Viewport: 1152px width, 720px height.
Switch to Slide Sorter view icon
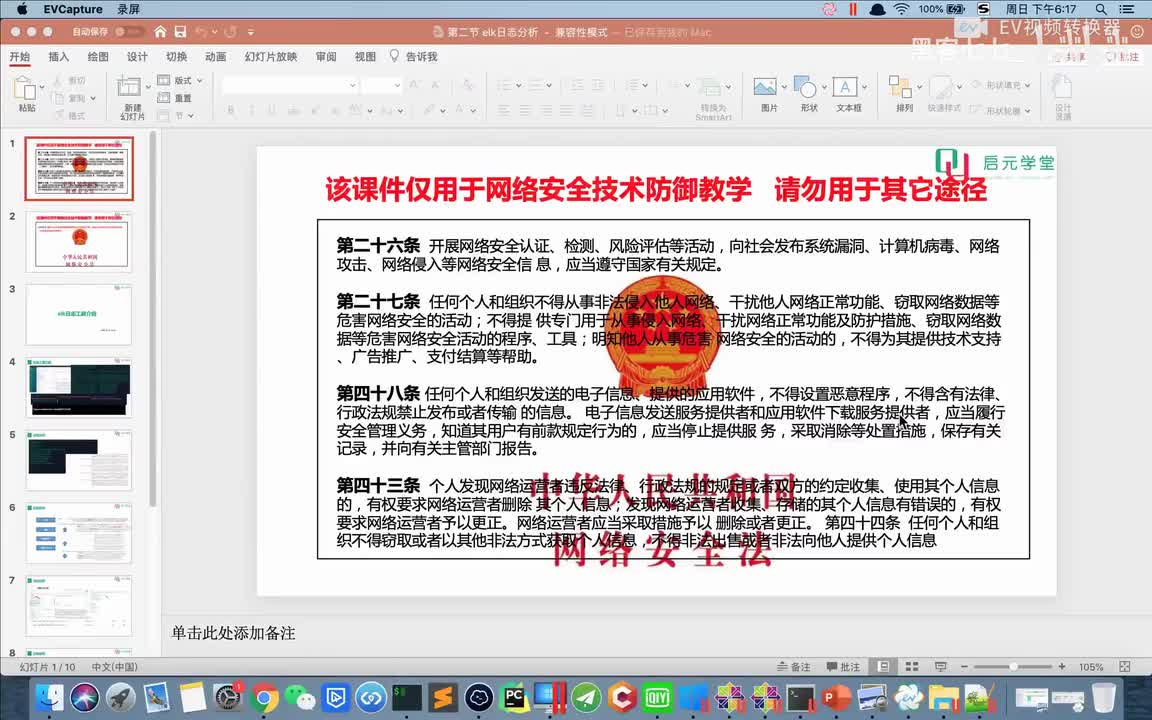912,666
